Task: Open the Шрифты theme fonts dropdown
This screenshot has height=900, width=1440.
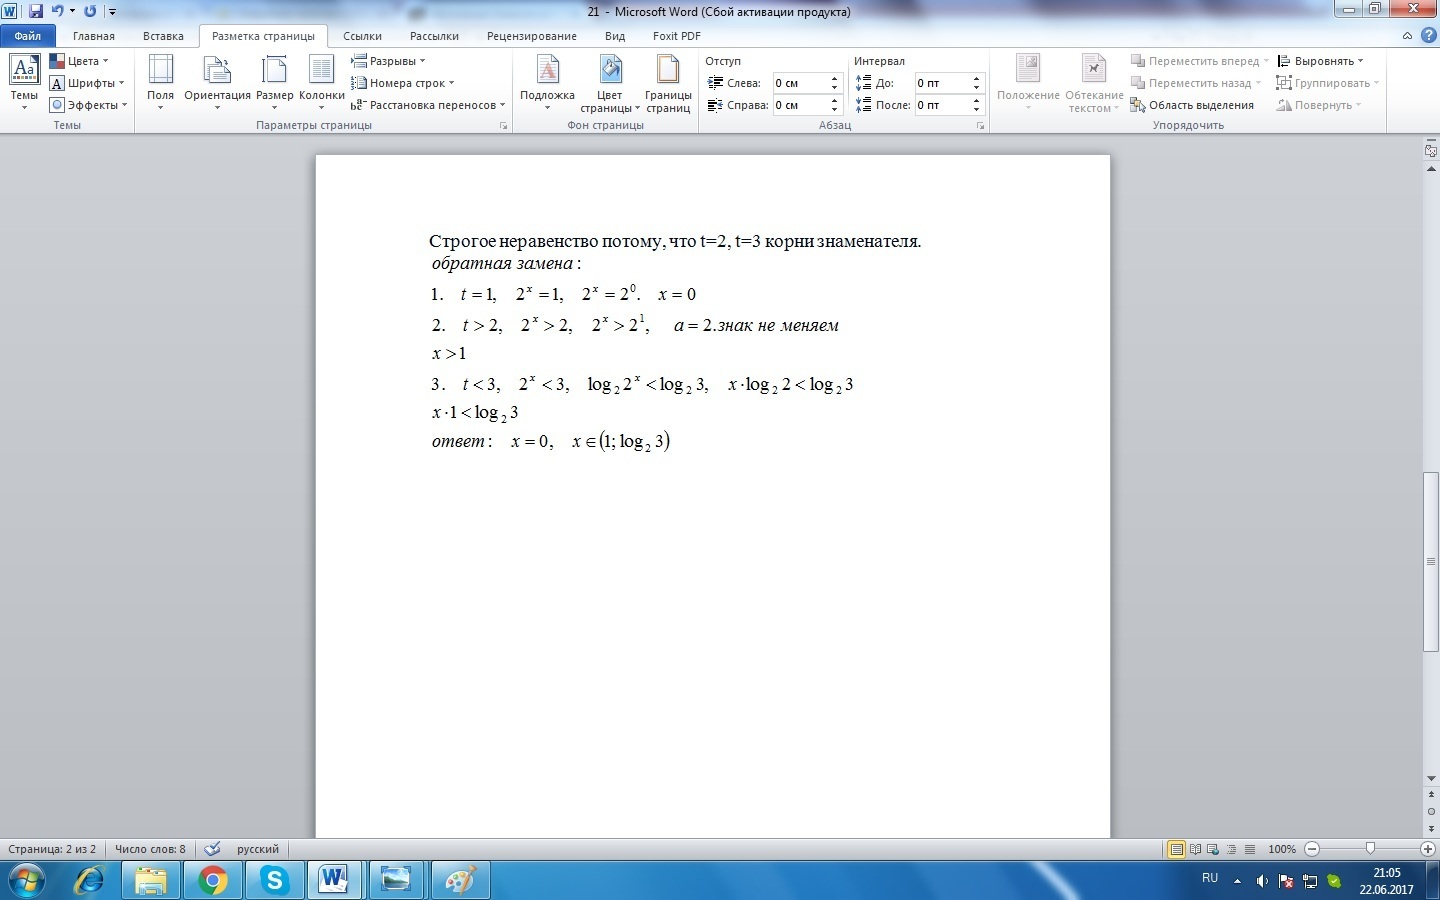Action: [88, 83]
